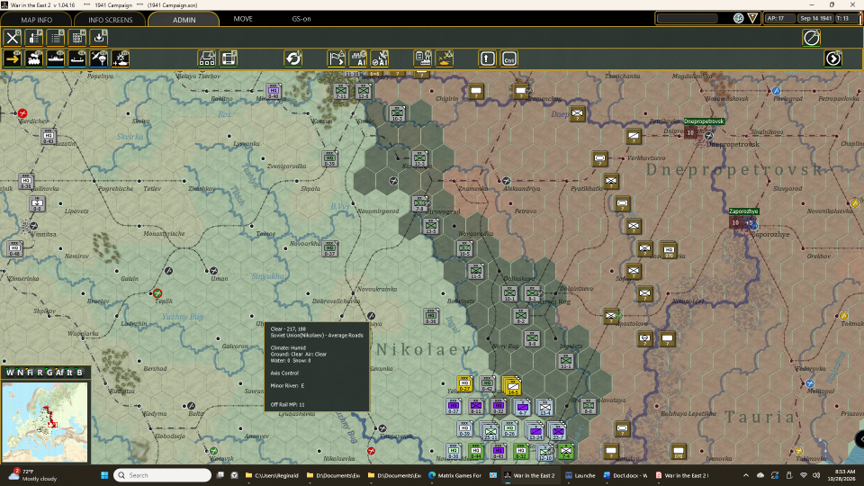This screenshot has height=486, width=864.
Task: Select the Zaporozhye city label
Action: click(744, 211)
